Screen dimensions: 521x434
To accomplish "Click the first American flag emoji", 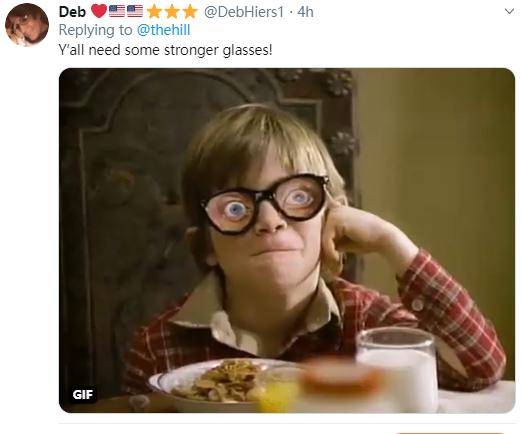I will point(117,11).
